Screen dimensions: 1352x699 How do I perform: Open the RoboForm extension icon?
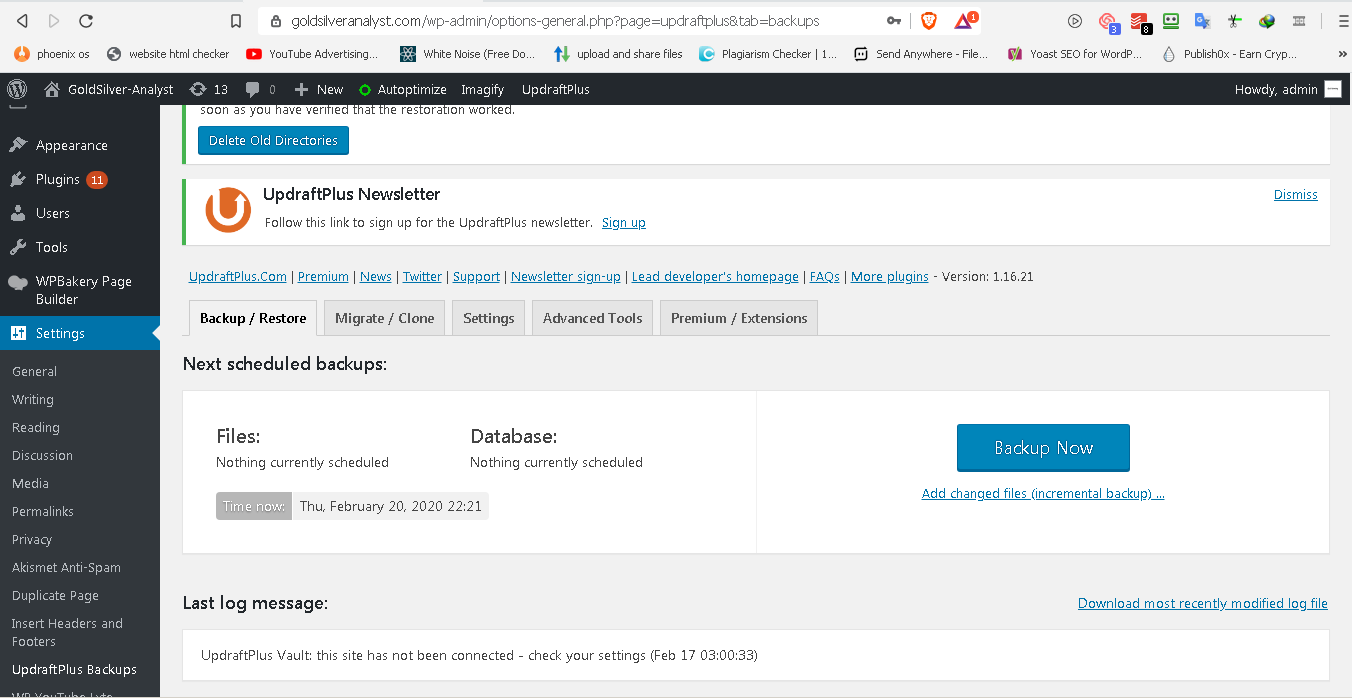[1171, 20]
